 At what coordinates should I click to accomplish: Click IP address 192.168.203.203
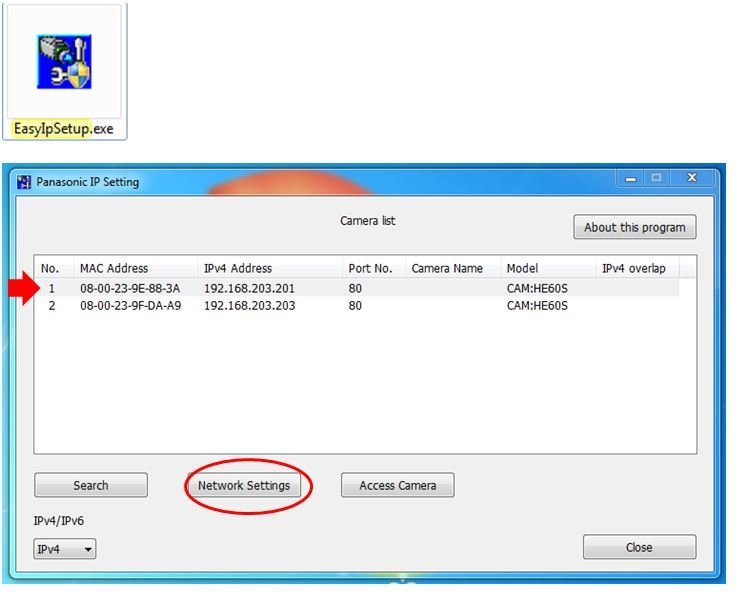click(249, 306)
